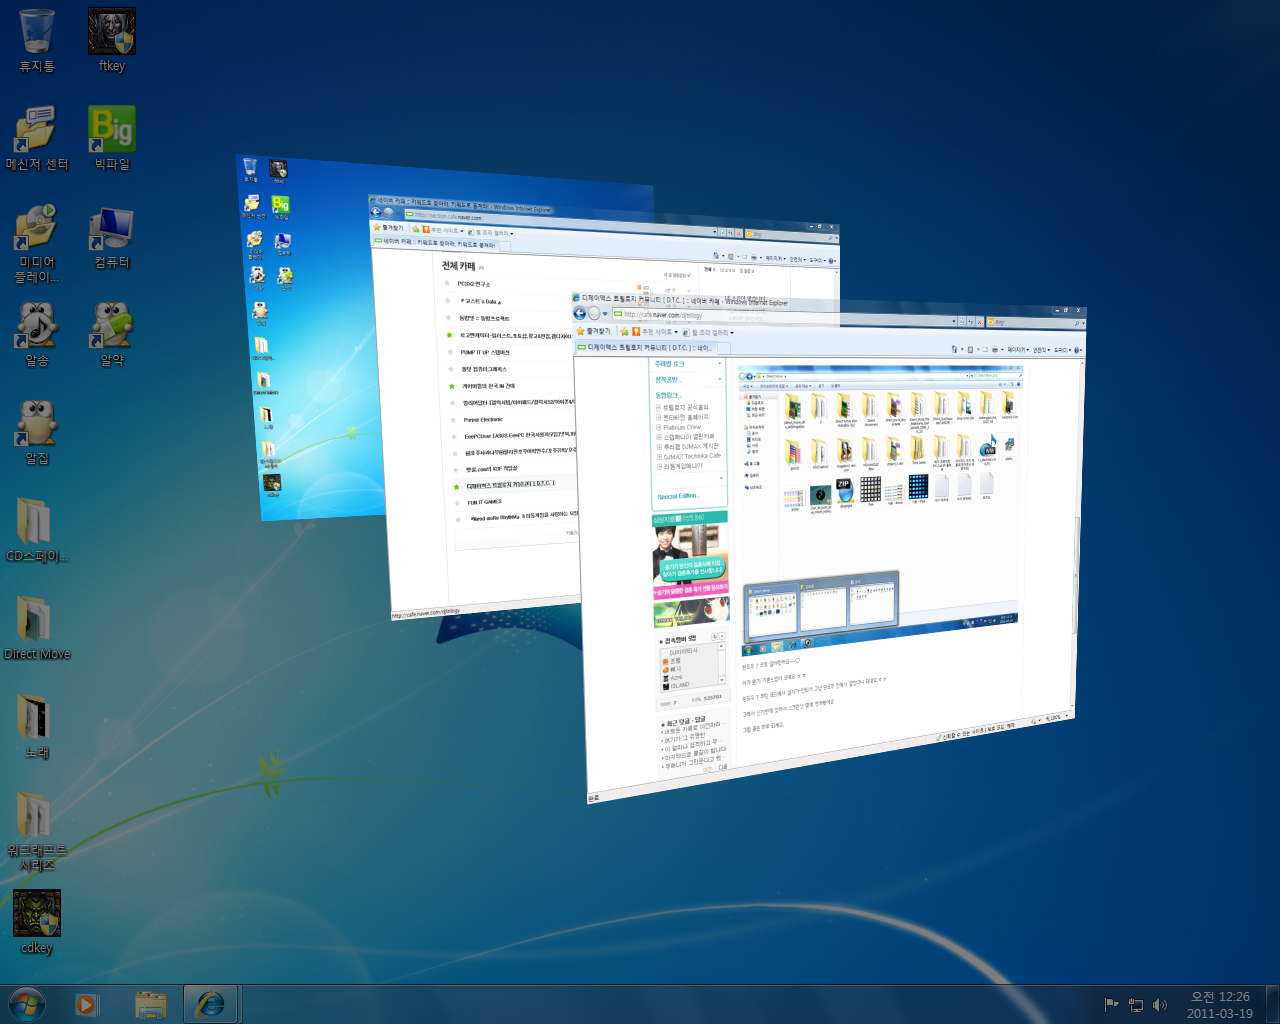Expand 주제별 토크 section arrow in cafe sidebar
This screenshot has width=1280, height=1024.
[x=720, y=364]
